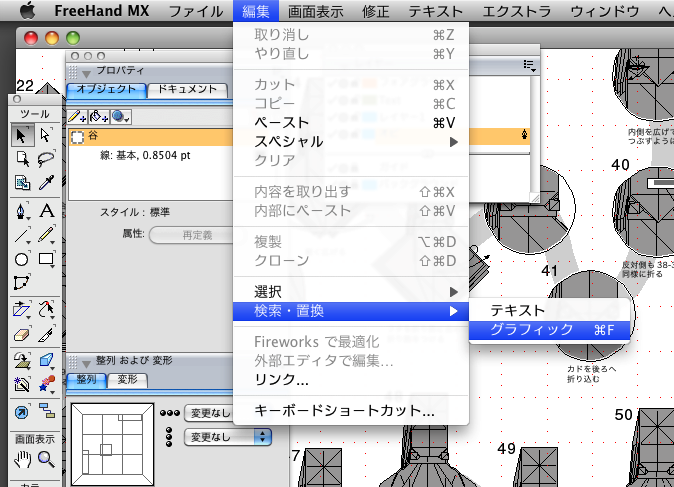Pick the Pencil tool
This screenshot has height=487, width=674.
46,235
